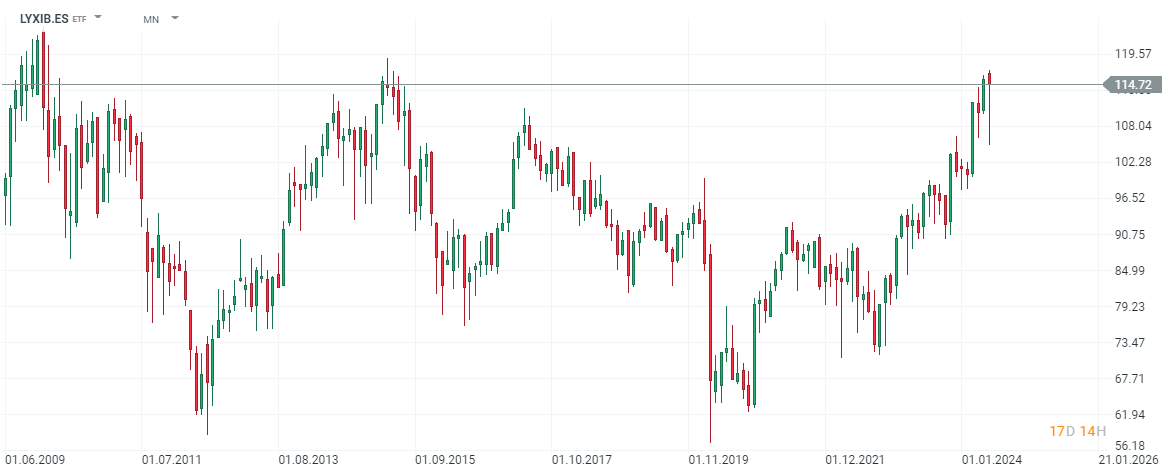Click the LYXIB.ES symbol name
The width and height of the screenshot is (1175, 476).
45,19
